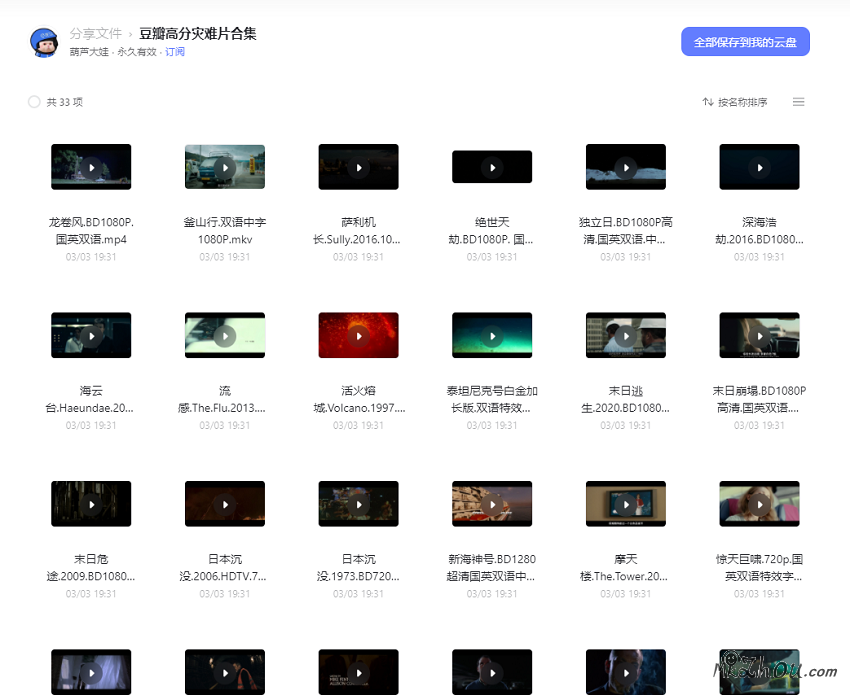Play the 末日逃生 2020 video thumbnail
The width and height of the screenshot is (850, 695).
point(626,336)
